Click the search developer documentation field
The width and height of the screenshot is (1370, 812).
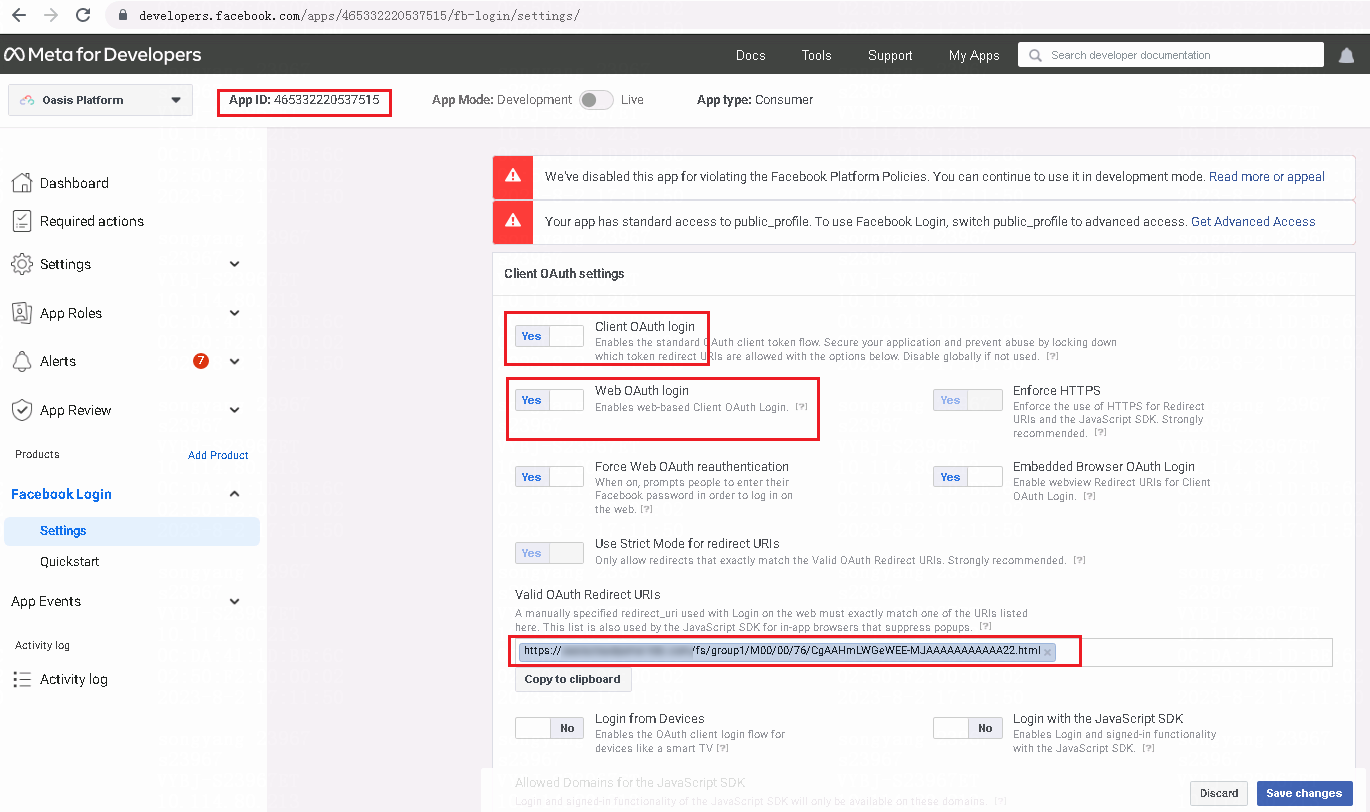(x=1172, y=55)
